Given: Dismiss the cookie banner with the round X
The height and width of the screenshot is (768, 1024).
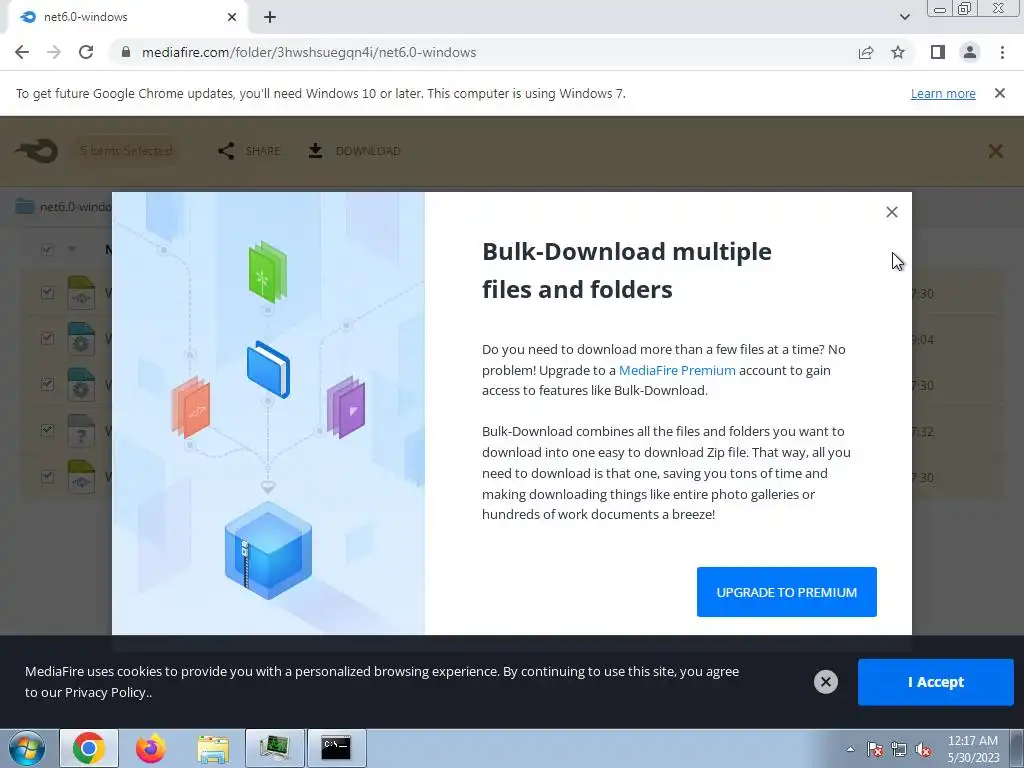Looking at the screenshot, I should click(825, 682).
